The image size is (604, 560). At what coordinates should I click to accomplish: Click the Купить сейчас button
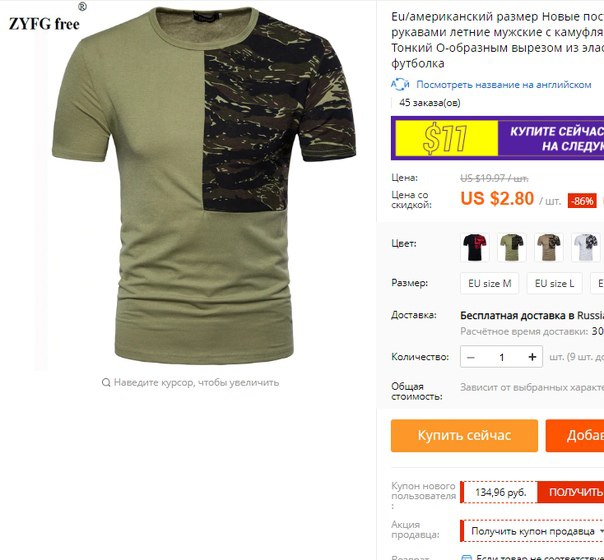tap(464, 436)
